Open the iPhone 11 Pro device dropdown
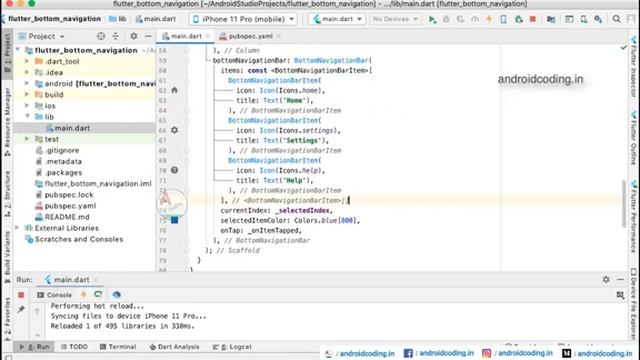This screenshot has height=360, width=640. click(243, 19)
